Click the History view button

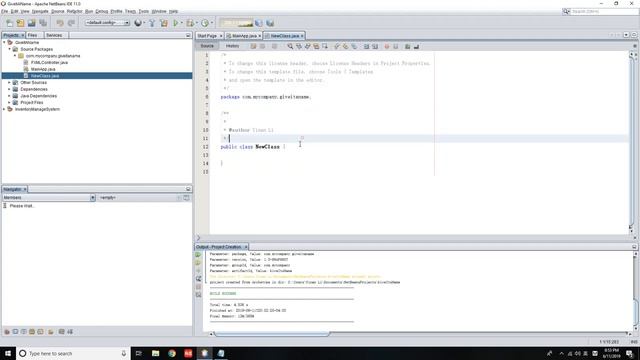232,46
